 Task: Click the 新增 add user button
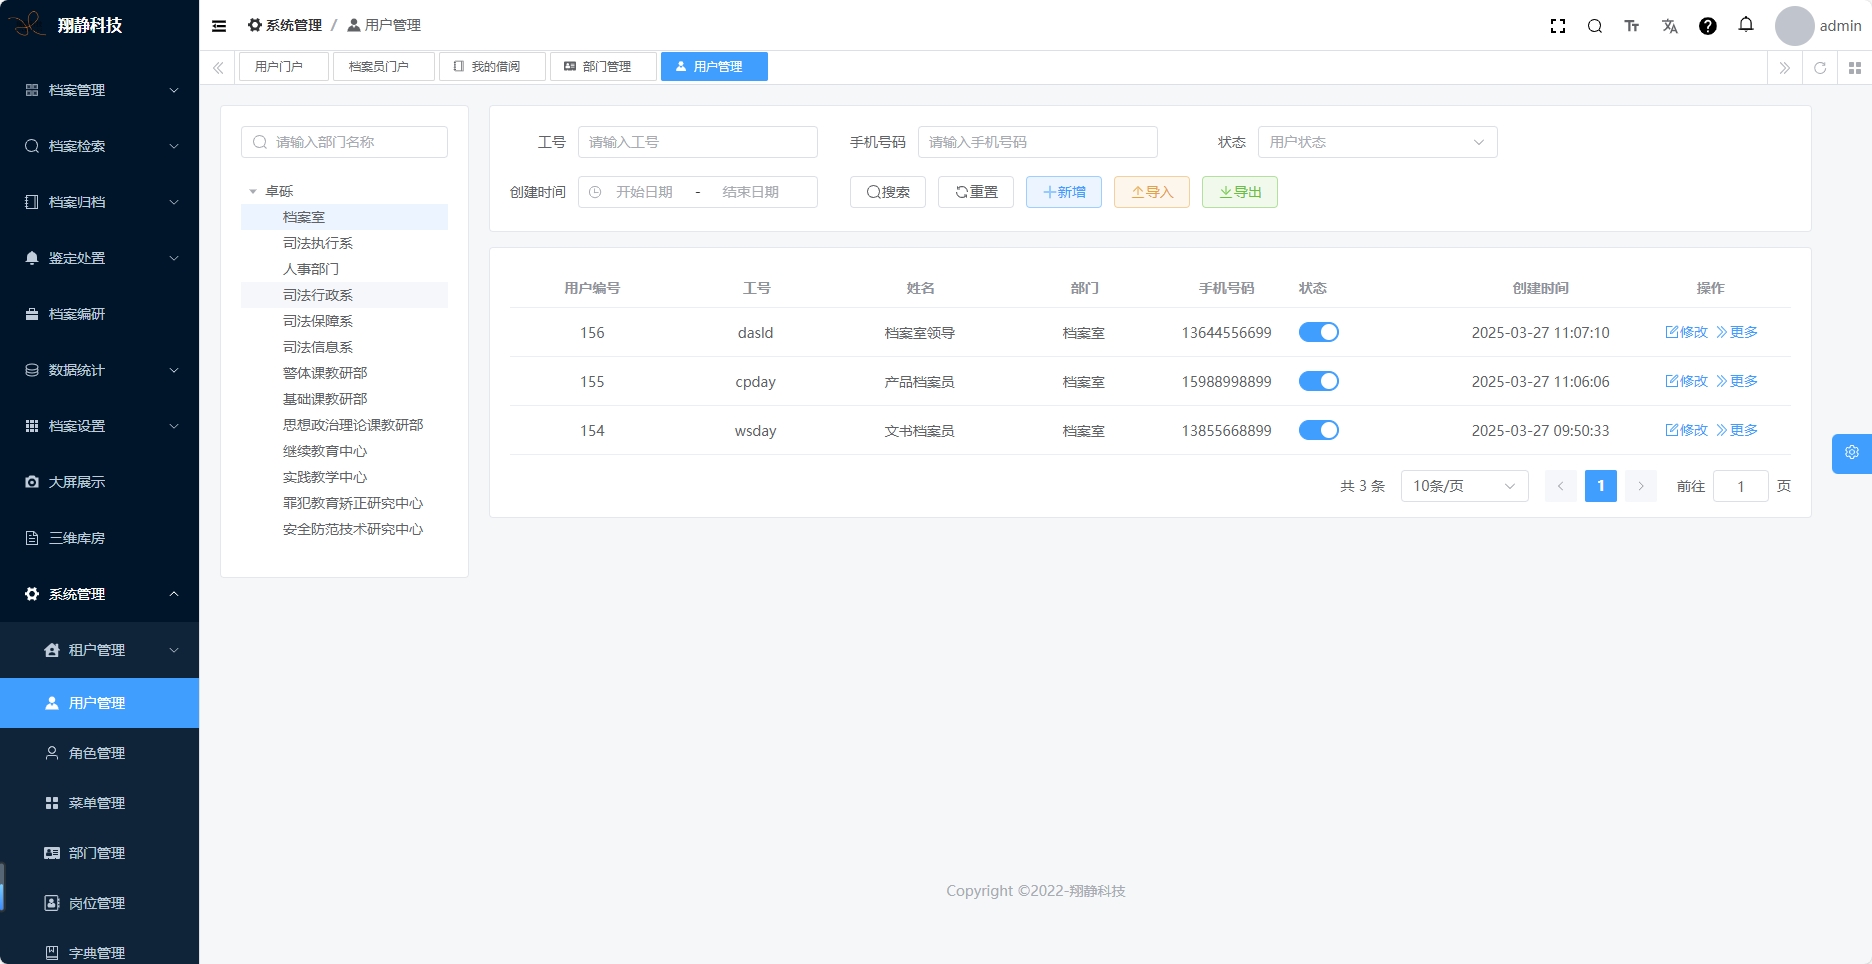tap(1063, 192)
